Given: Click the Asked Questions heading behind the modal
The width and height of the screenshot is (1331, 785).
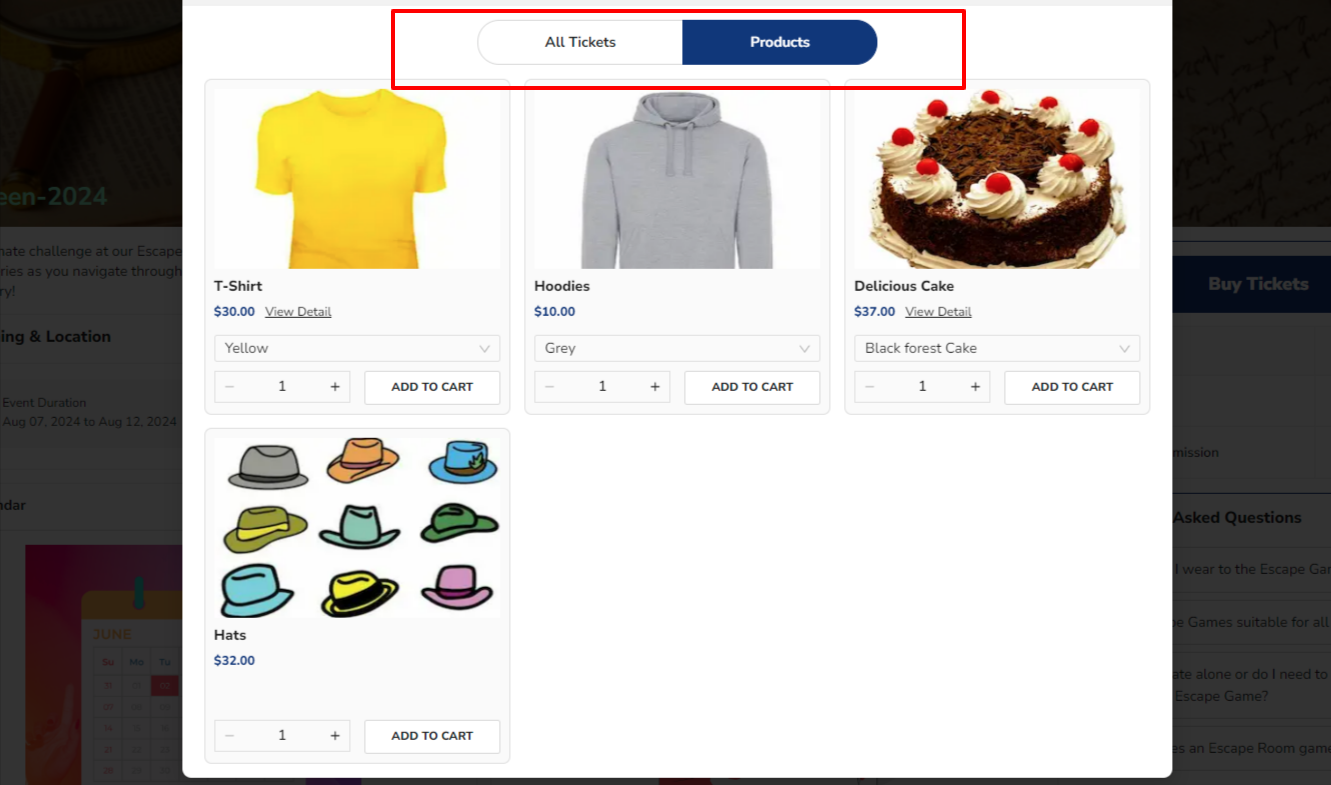Looking at the screenshot, I should pos(1237,518).
